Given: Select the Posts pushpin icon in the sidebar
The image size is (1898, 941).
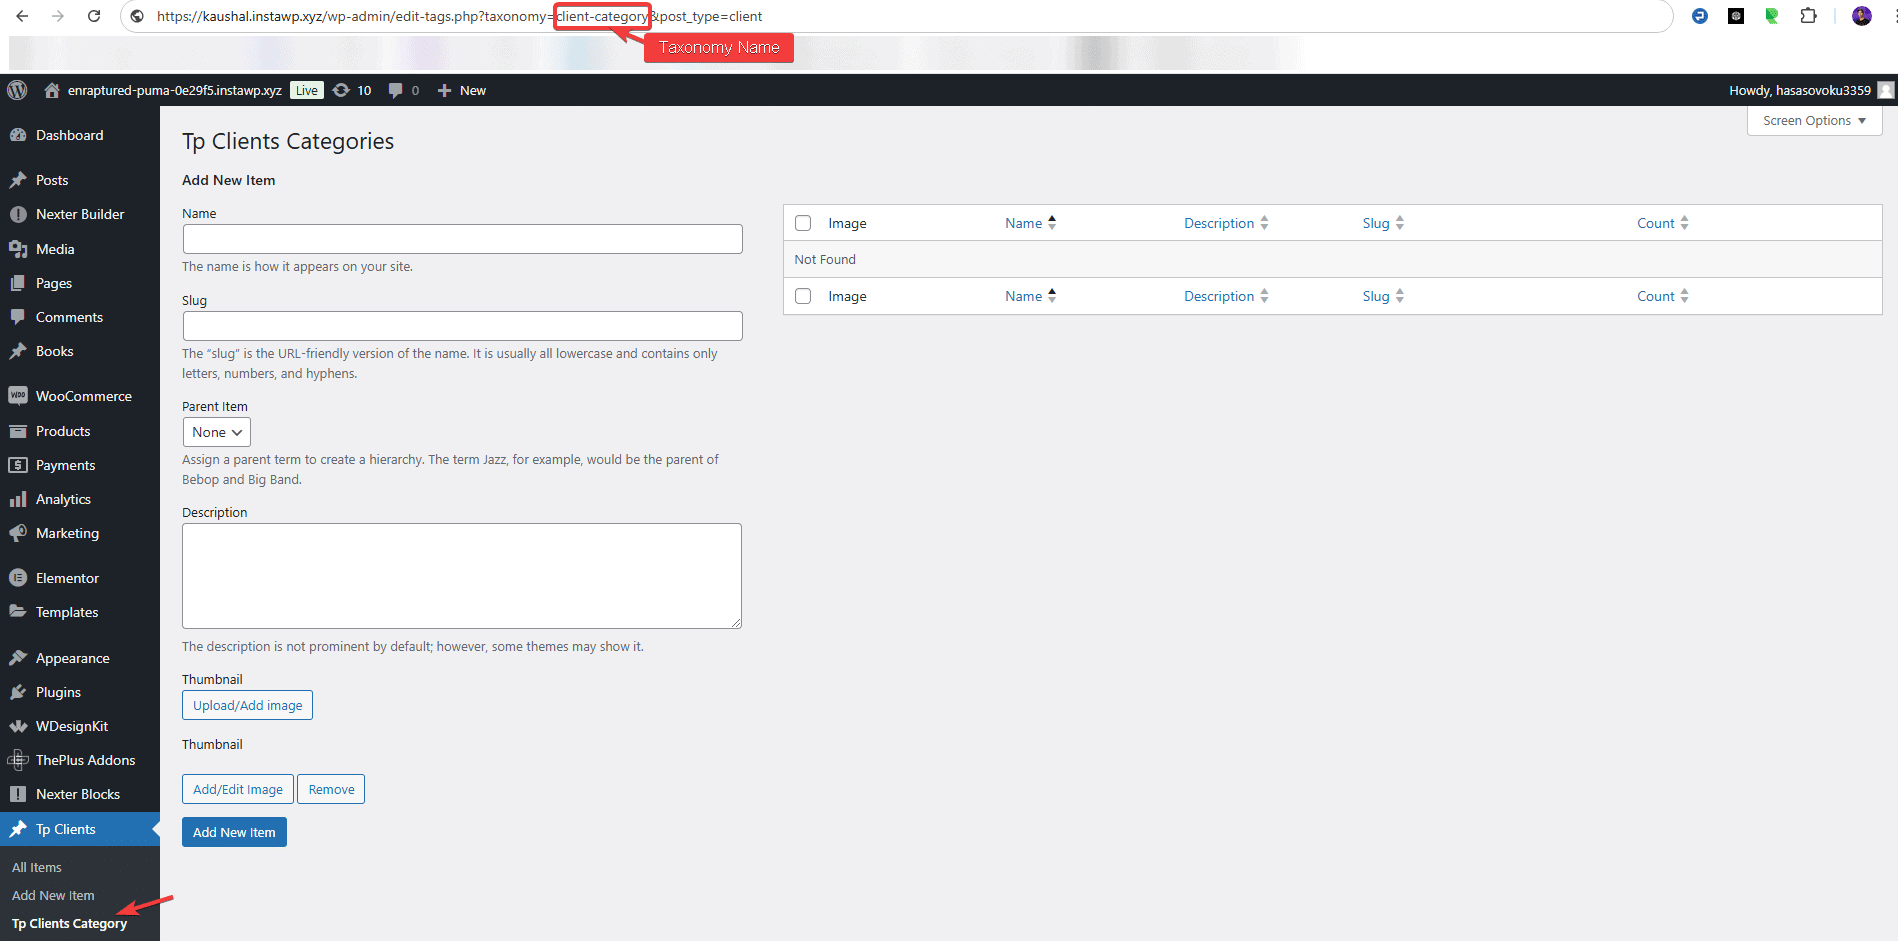Looking at the screenshot, I should click(18, 179).
